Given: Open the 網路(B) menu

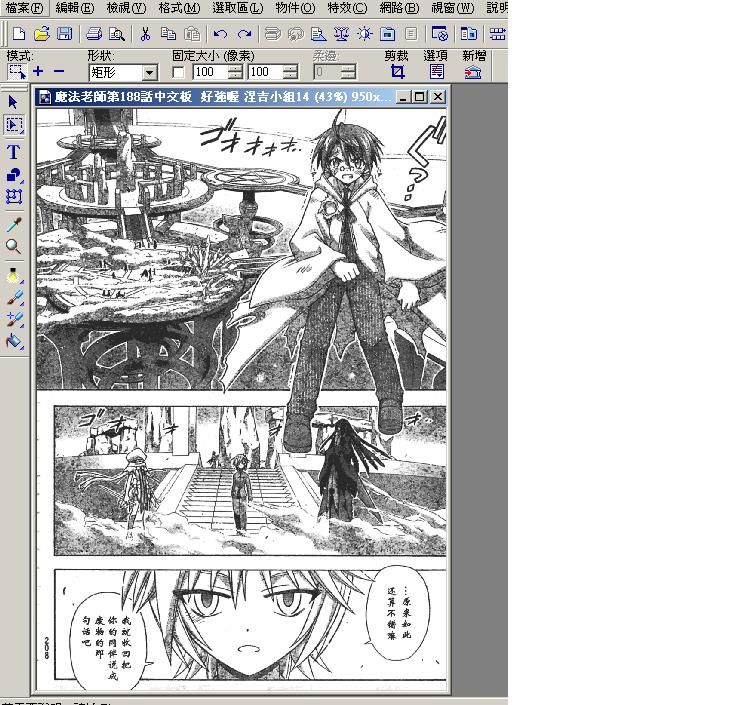Looking at the screenshot, I should [399, 8].
